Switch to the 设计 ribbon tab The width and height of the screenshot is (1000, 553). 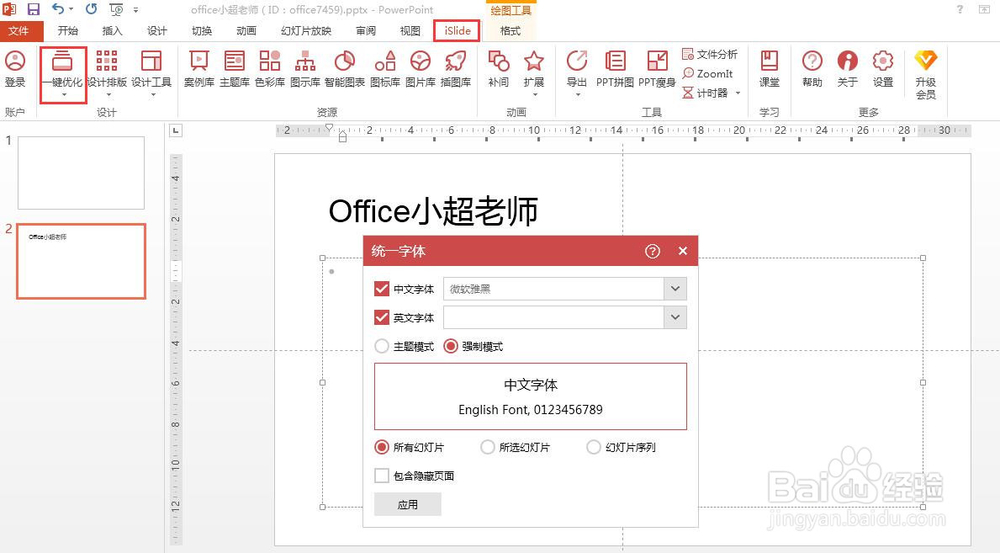pos(157,31)
